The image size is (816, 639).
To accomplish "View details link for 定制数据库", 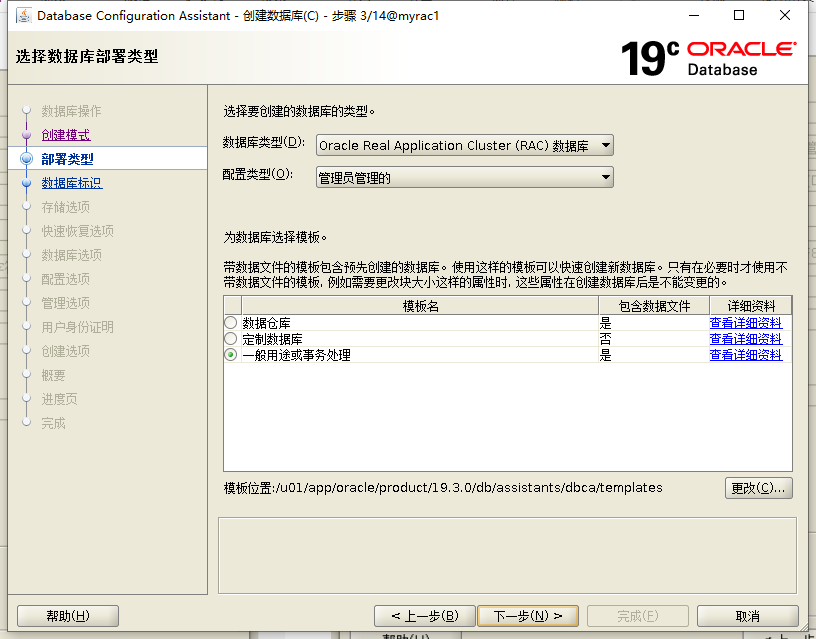I will point(746,339).
